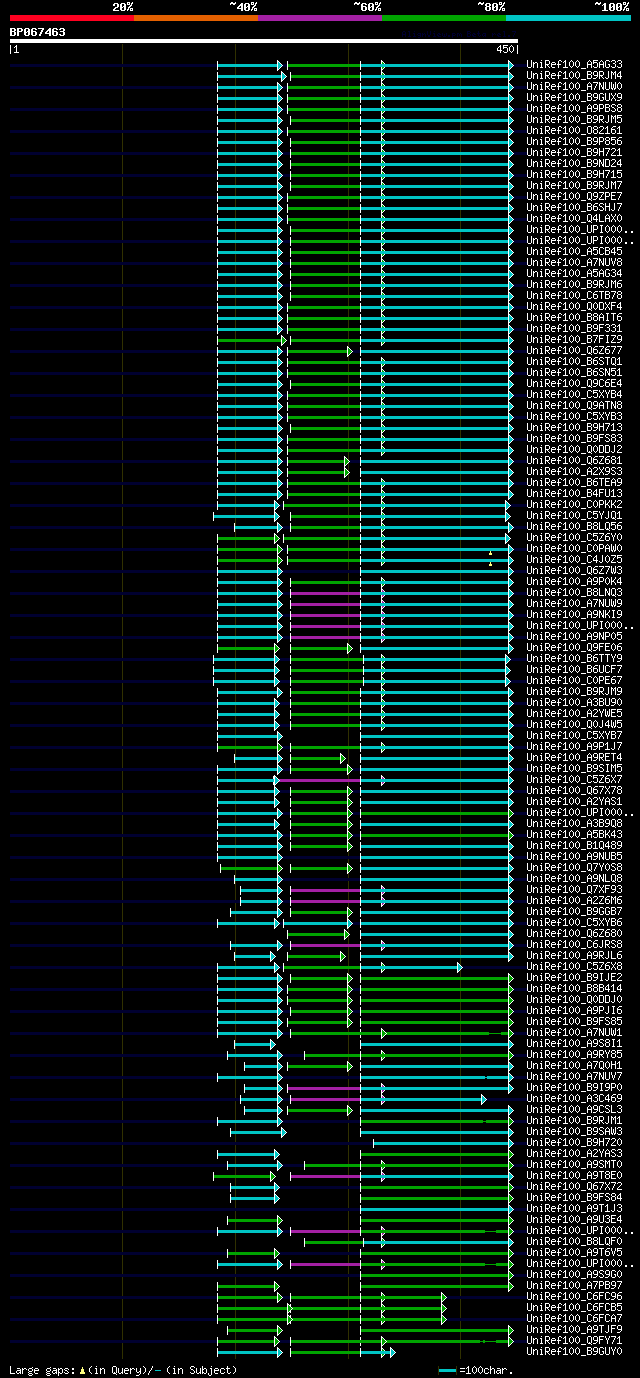Select the label 'UniRef100_C4J0Z5'

pos(574,559)
